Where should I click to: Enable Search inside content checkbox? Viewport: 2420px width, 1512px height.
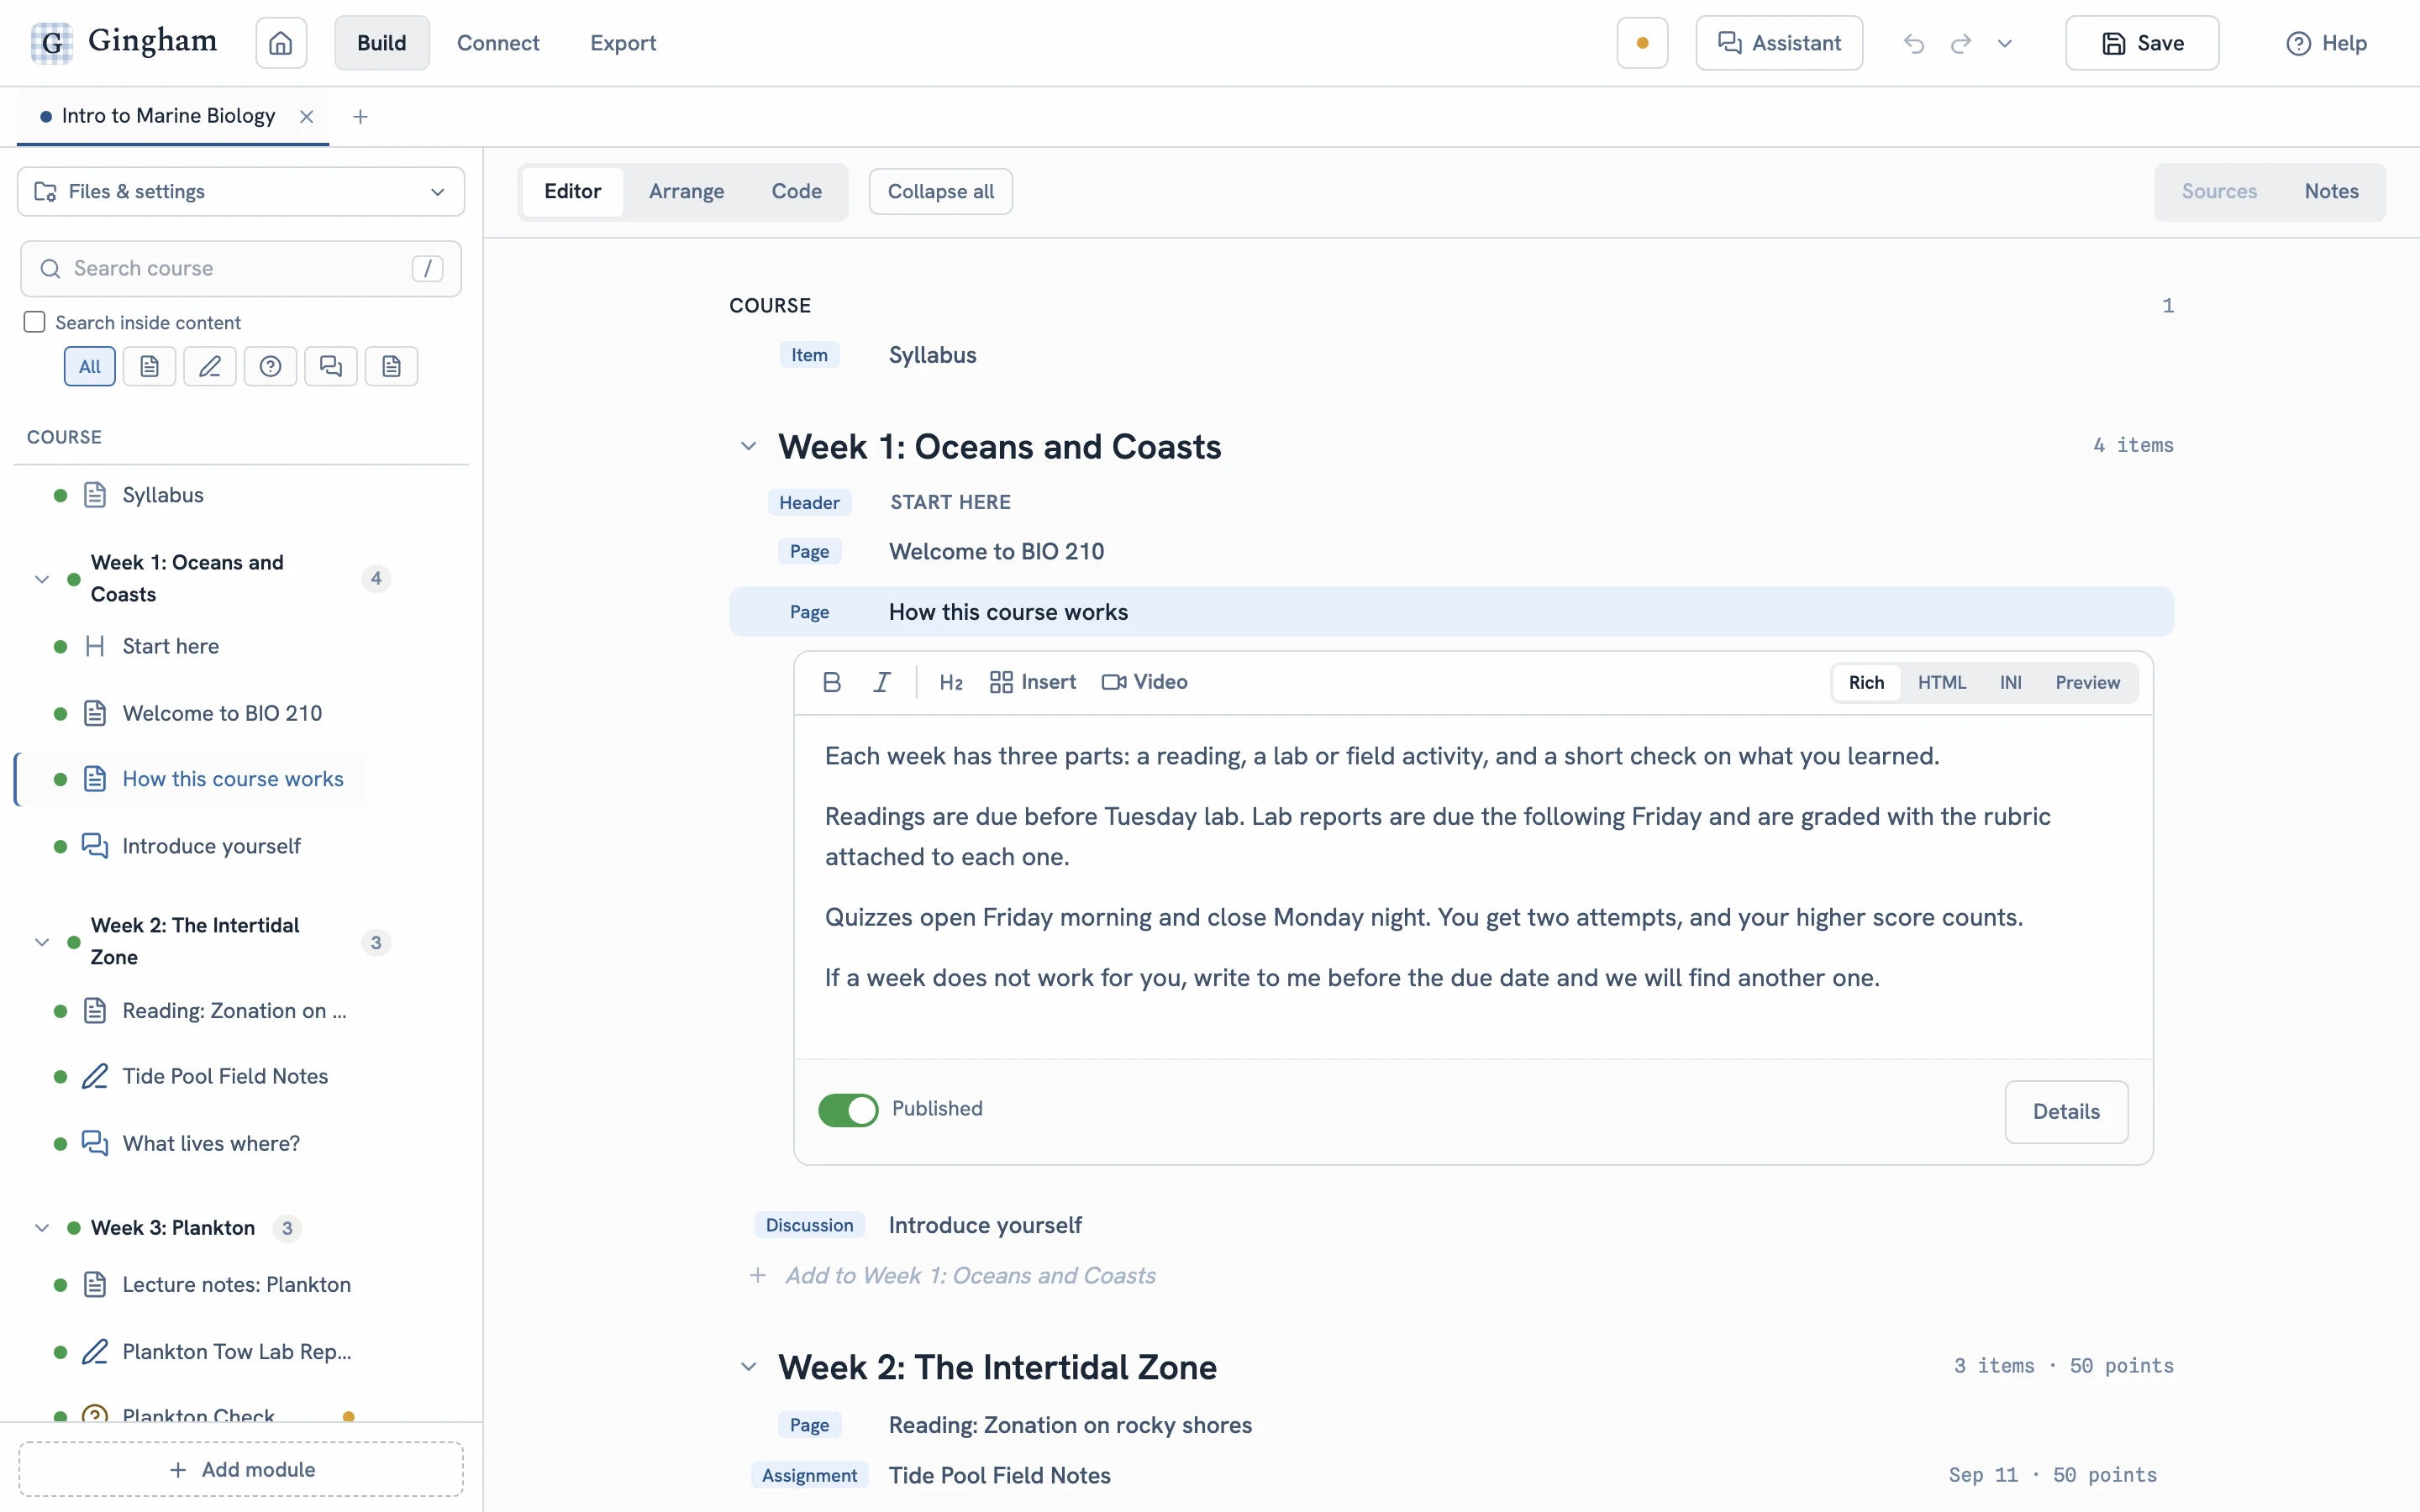35,322
